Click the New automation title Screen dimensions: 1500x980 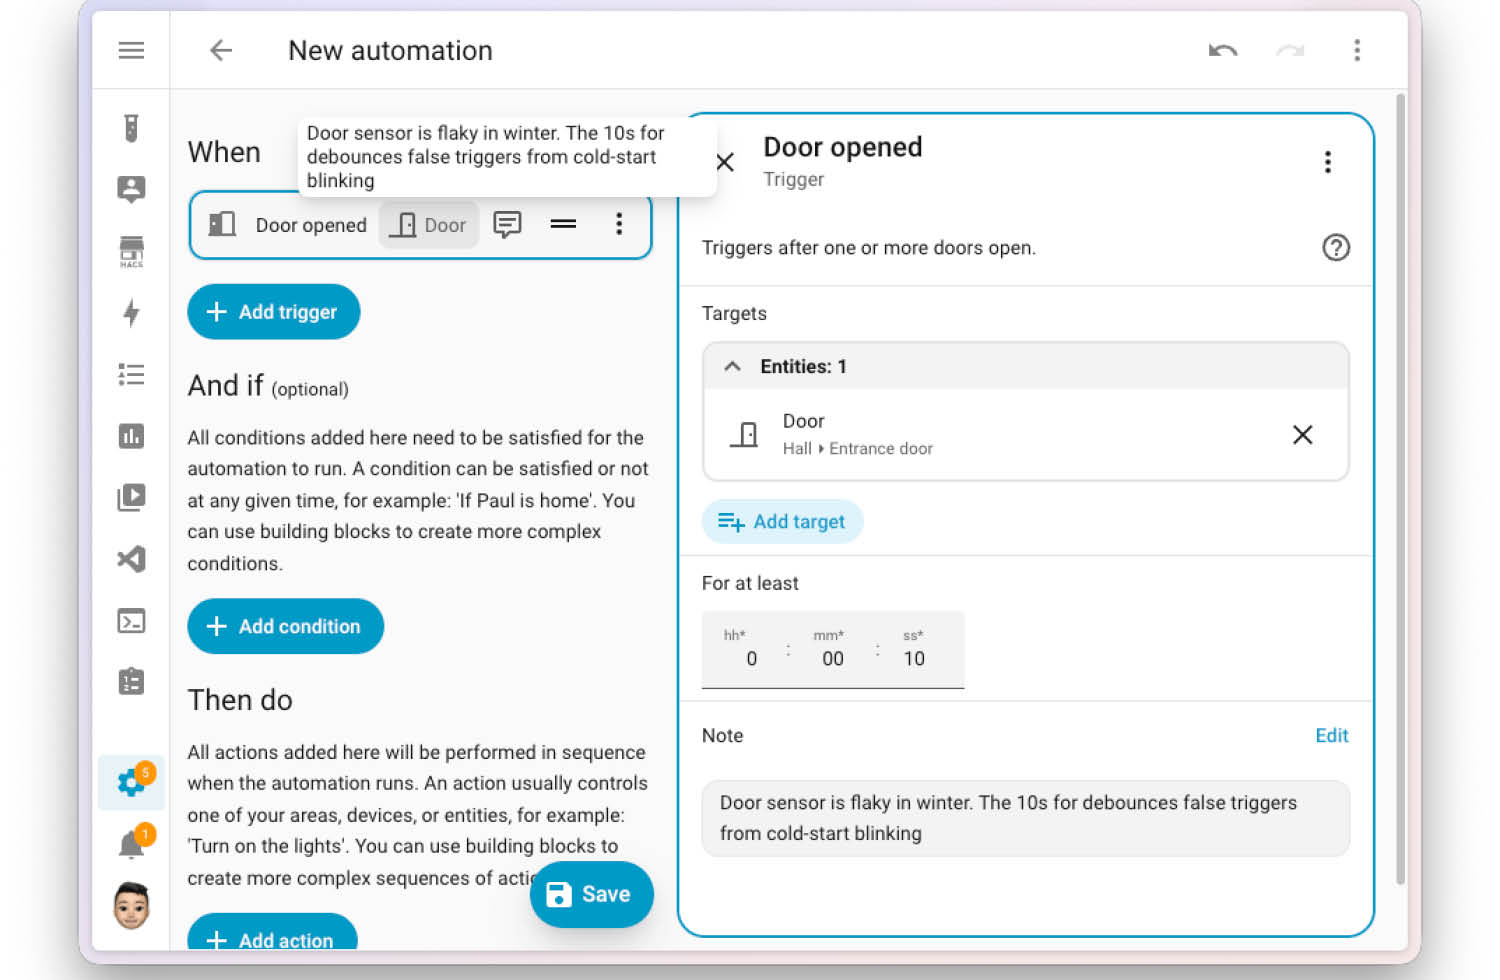click(391, 50)
